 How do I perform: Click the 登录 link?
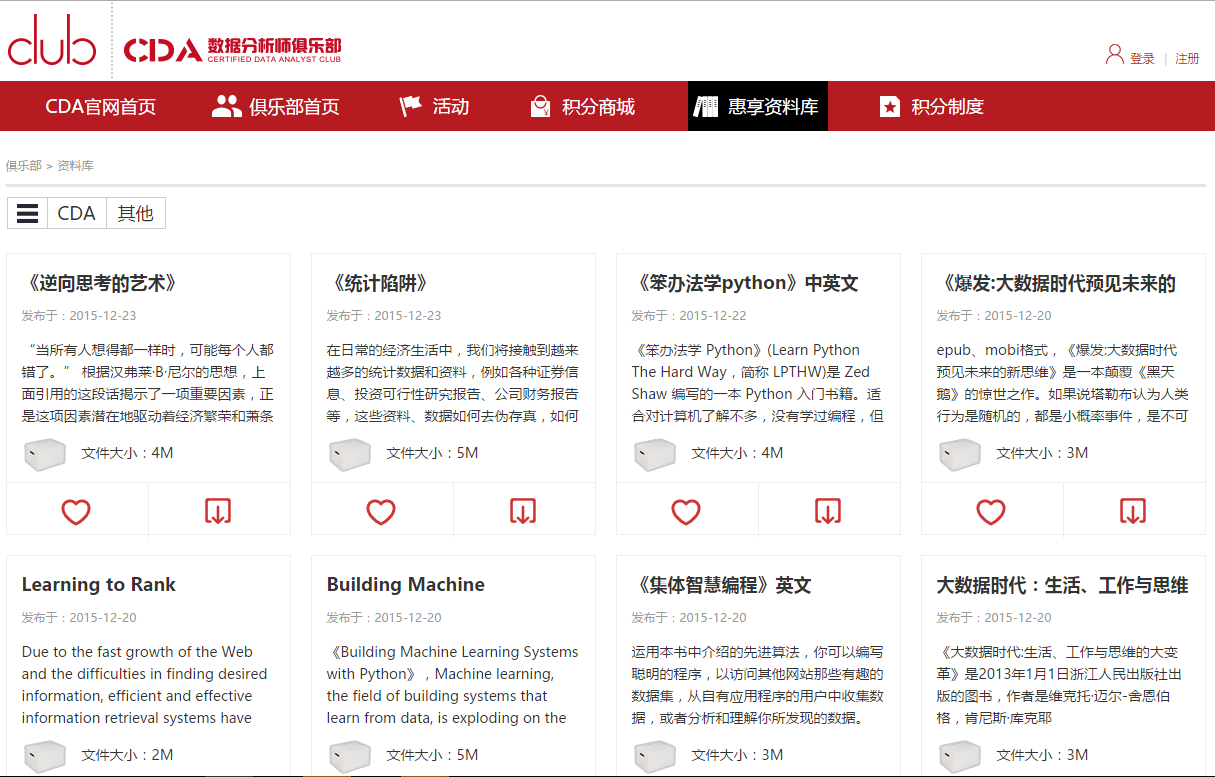click(1142, 59)
